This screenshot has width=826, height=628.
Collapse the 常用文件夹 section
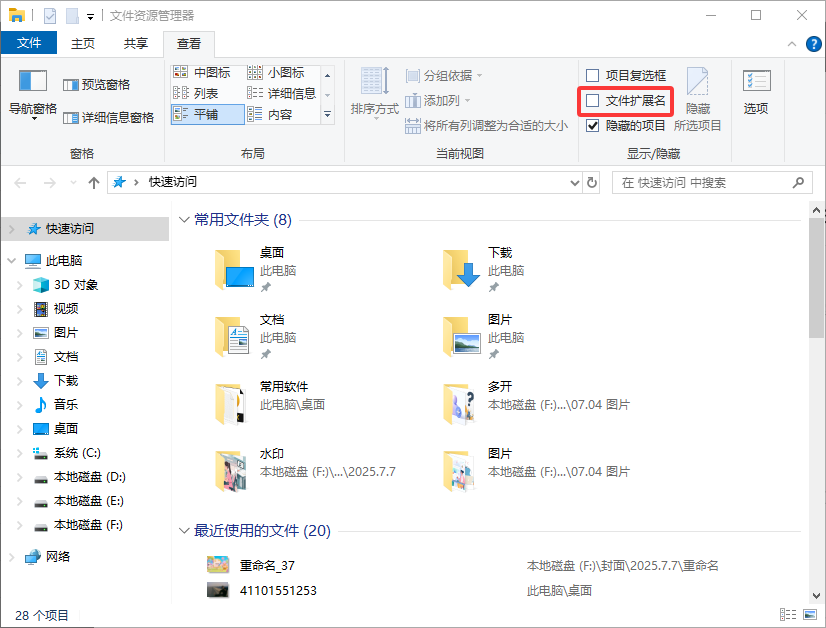coord(185,220)
